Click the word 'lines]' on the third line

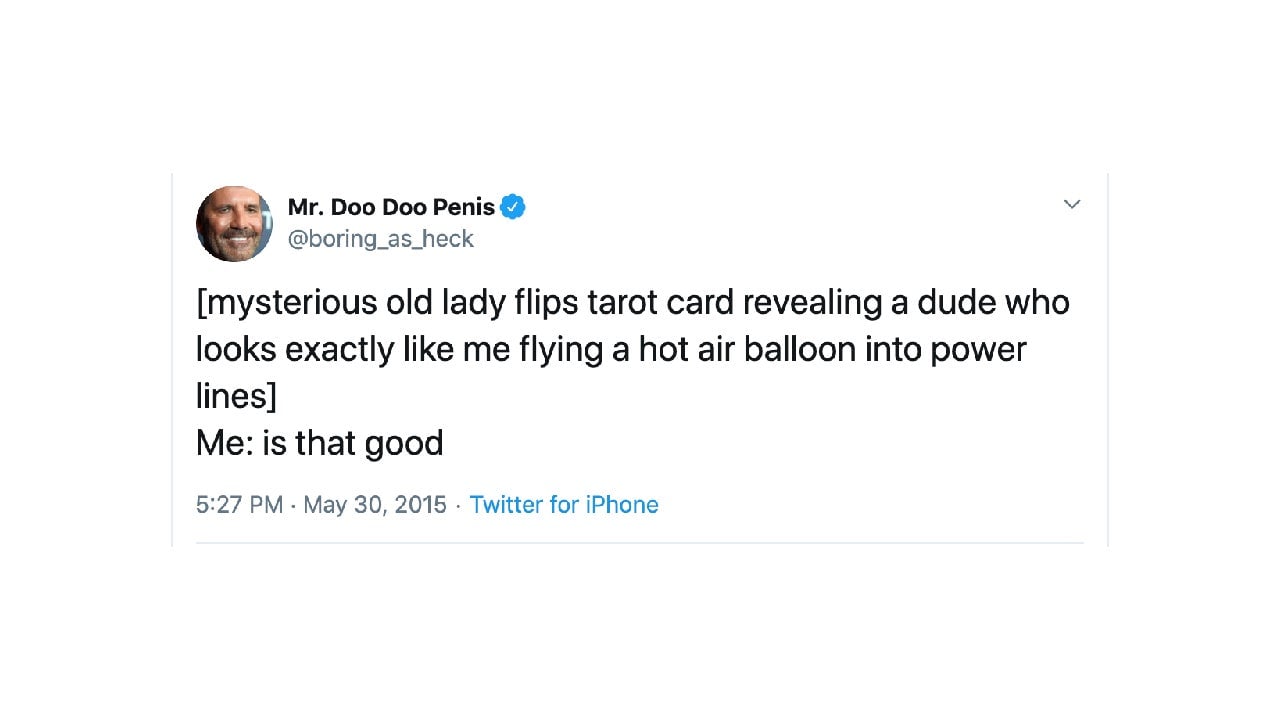pos(236,396)
